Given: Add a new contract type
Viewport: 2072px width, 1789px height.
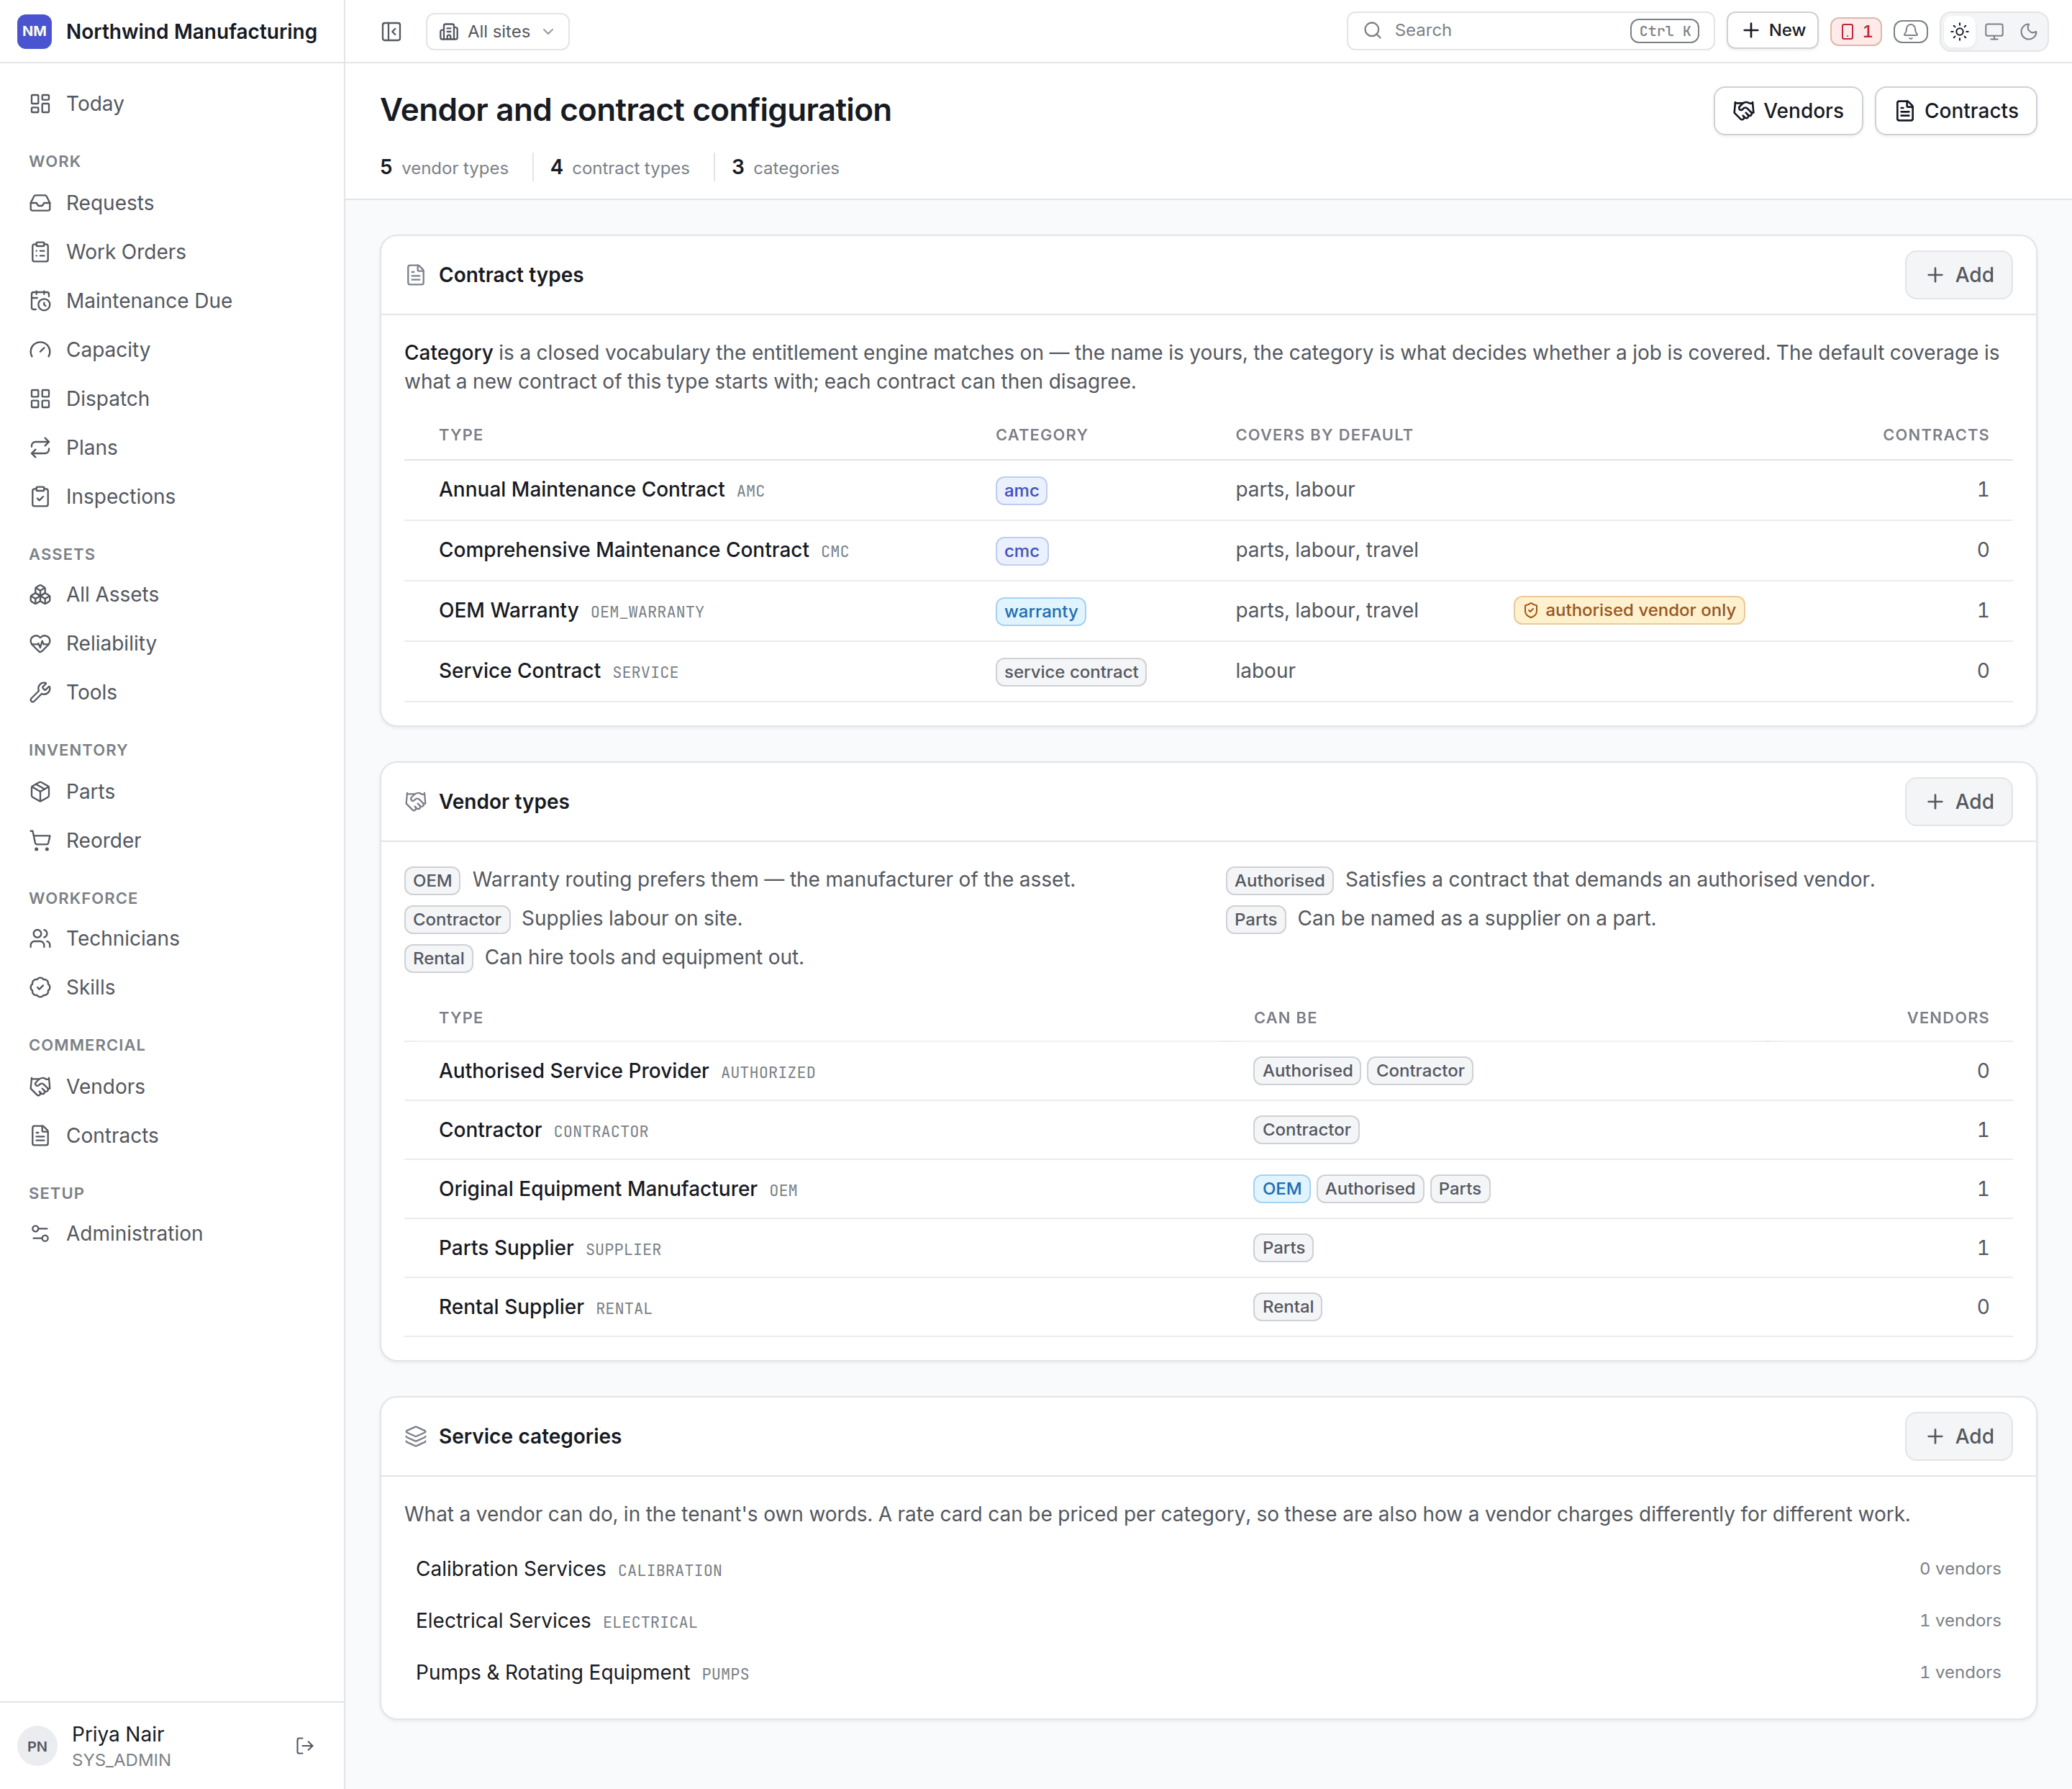Looking at the screenshot, I should [x=1958, y=275].
